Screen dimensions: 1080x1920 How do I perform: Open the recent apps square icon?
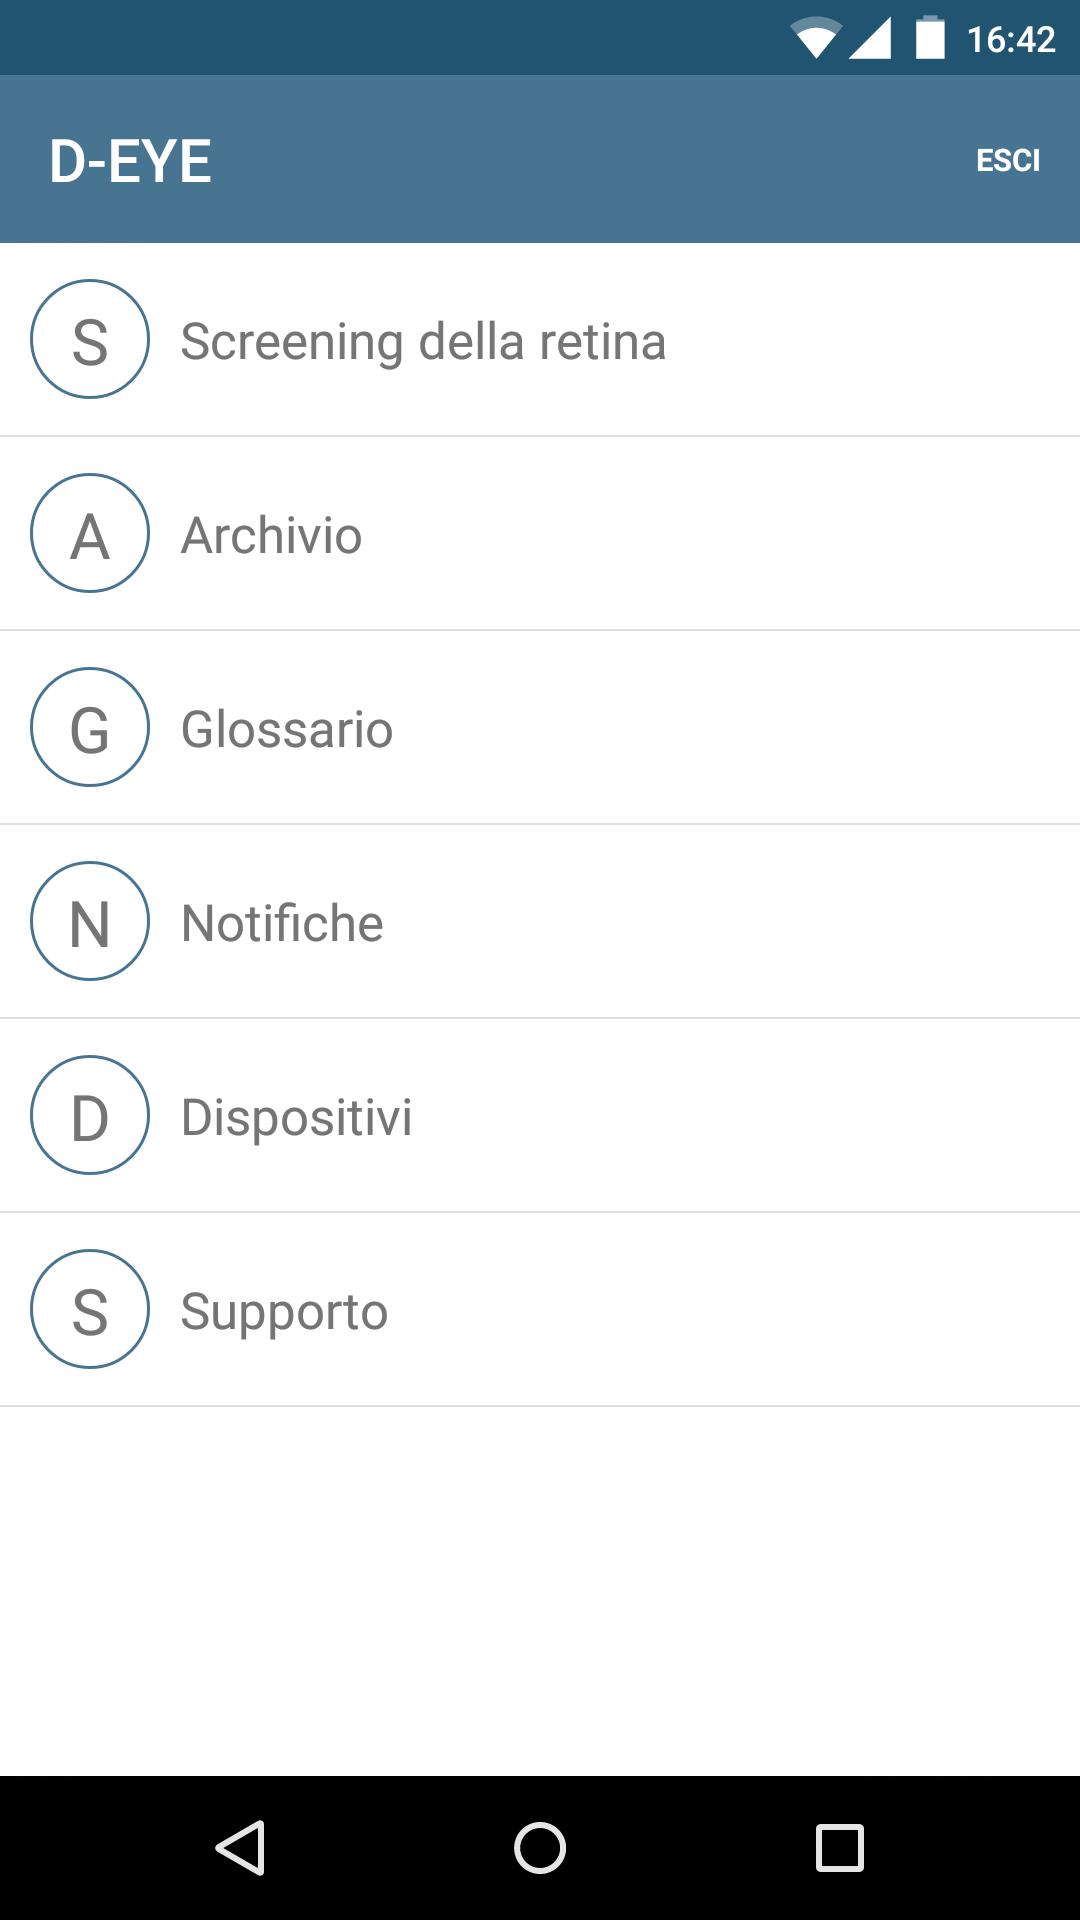tap(839, 1847)
